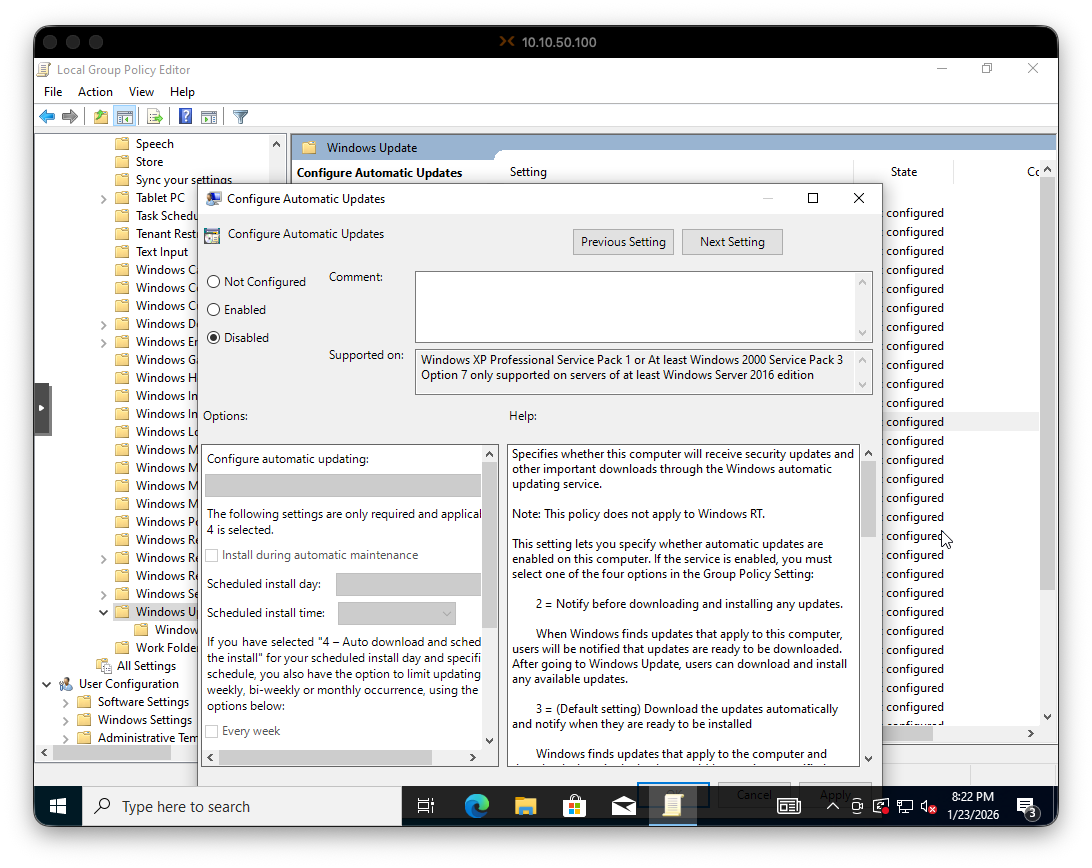Expand the Tablet PC tree folder
Screen dimensions: 1092x868
tap(103, 198)
